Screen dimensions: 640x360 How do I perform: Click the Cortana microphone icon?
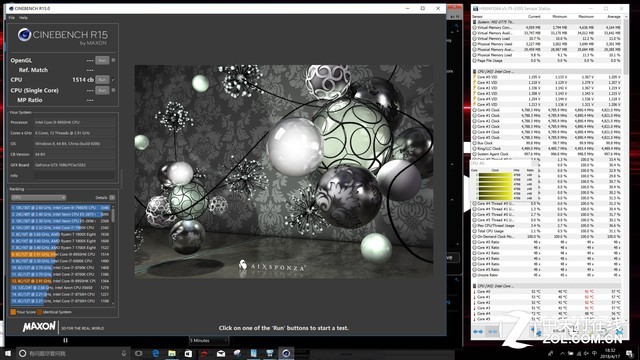(123, 353)
